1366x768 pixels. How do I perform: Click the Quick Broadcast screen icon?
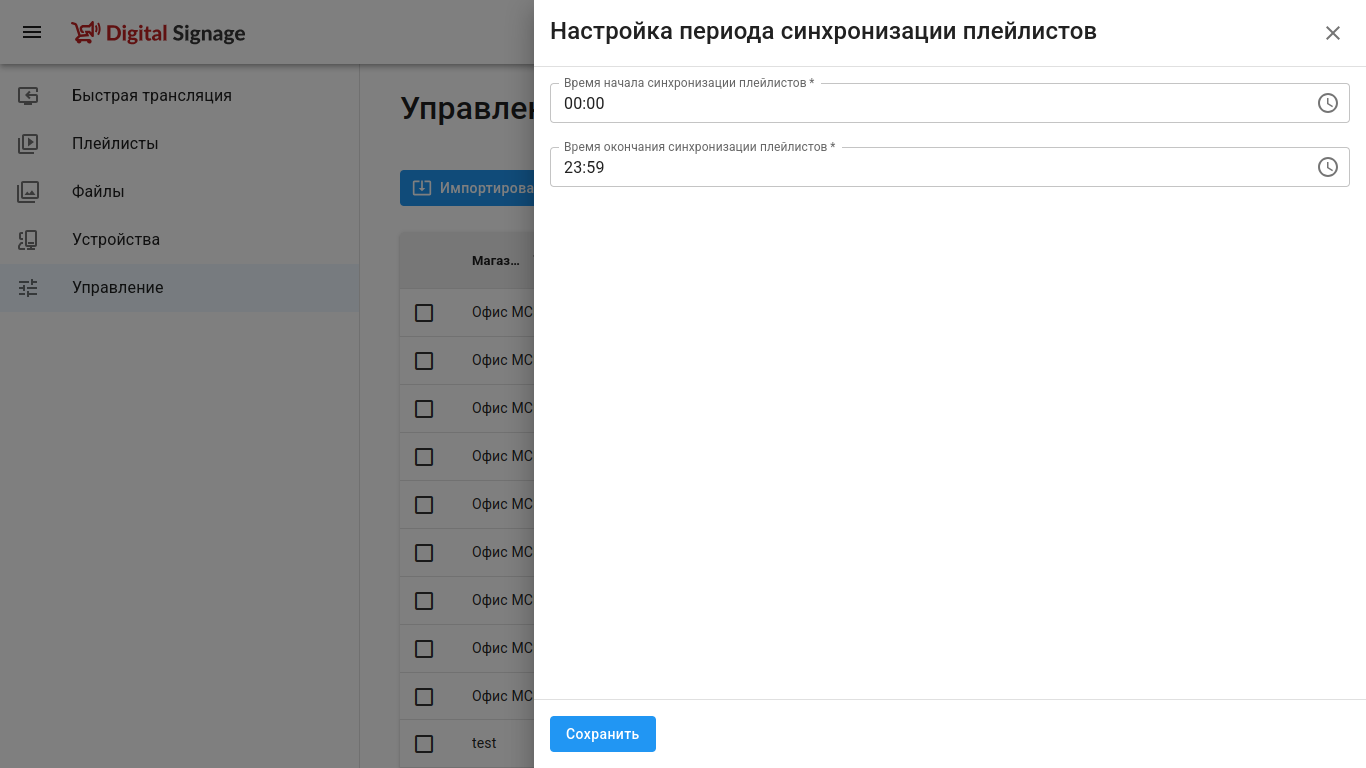coord(28,96)
